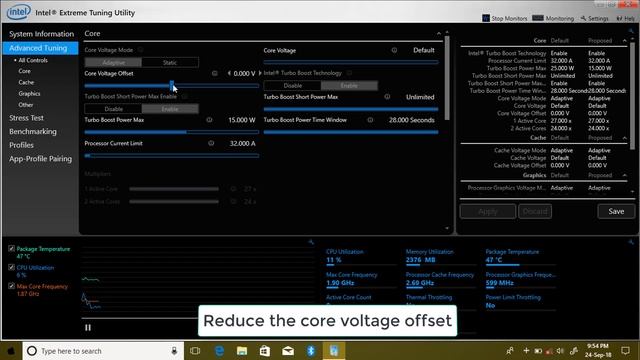
Task: Collapse the Core section header chevron
Action: pyautogui.click(x=439, y=33)
